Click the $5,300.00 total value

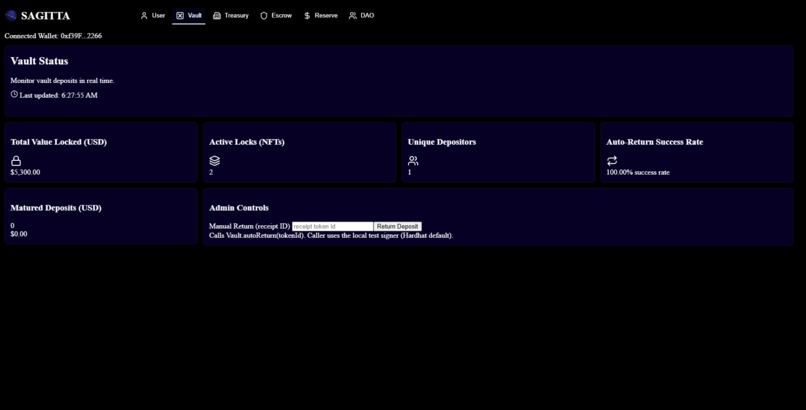click(x=25, y=172)
